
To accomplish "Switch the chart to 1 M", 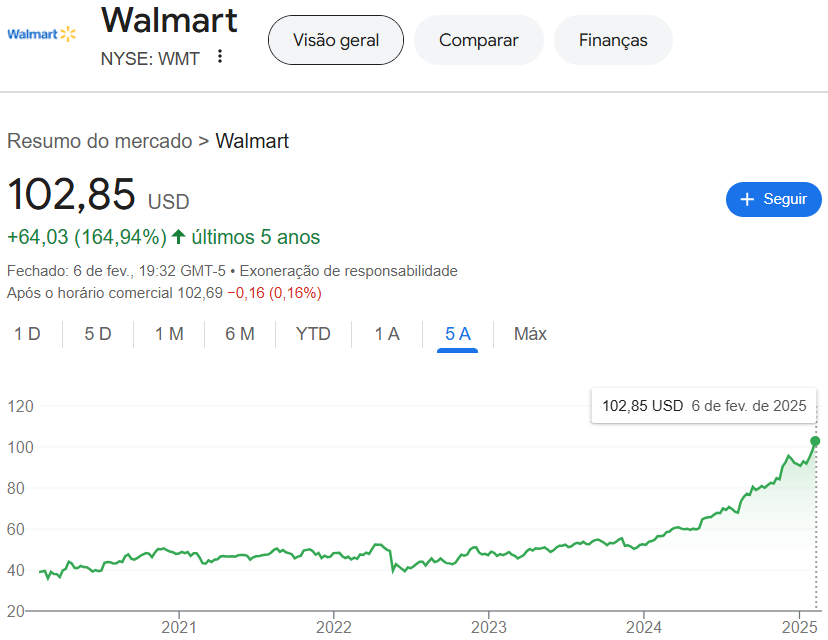I will 169,334.
